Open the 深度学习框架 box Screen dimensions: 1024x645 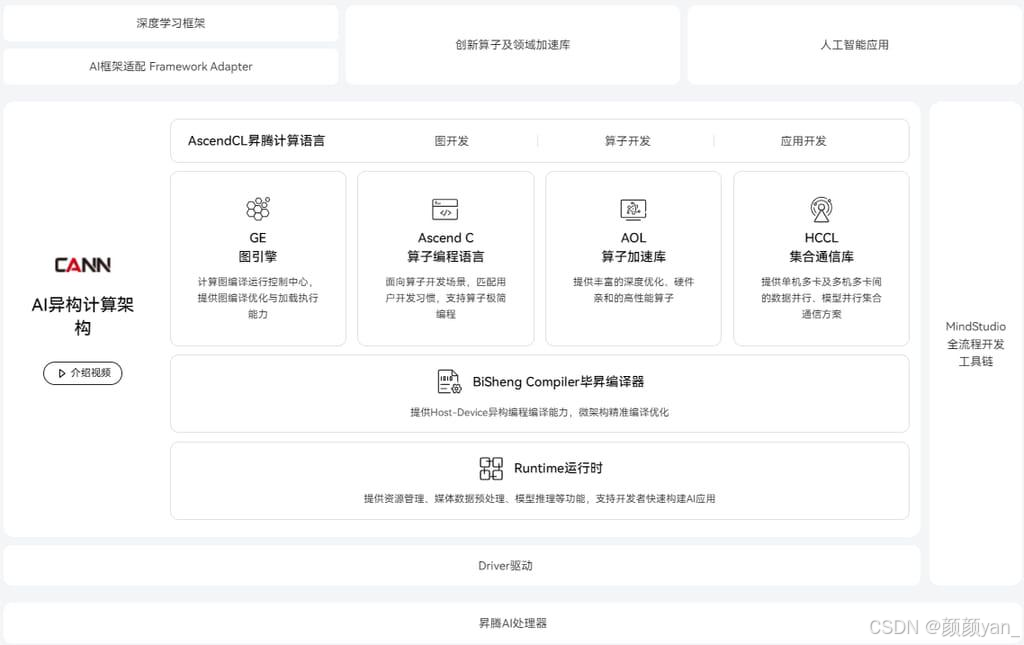(170, 24)
